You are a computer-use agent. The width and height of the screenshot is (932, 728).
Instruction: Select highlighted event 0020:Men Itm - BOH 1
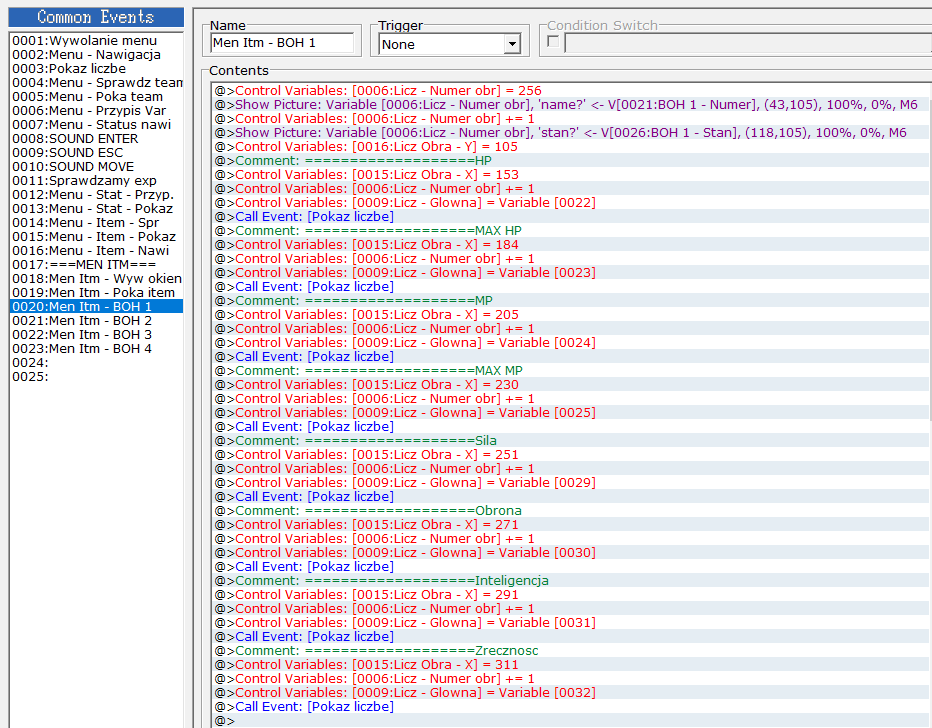click(97, 307)
